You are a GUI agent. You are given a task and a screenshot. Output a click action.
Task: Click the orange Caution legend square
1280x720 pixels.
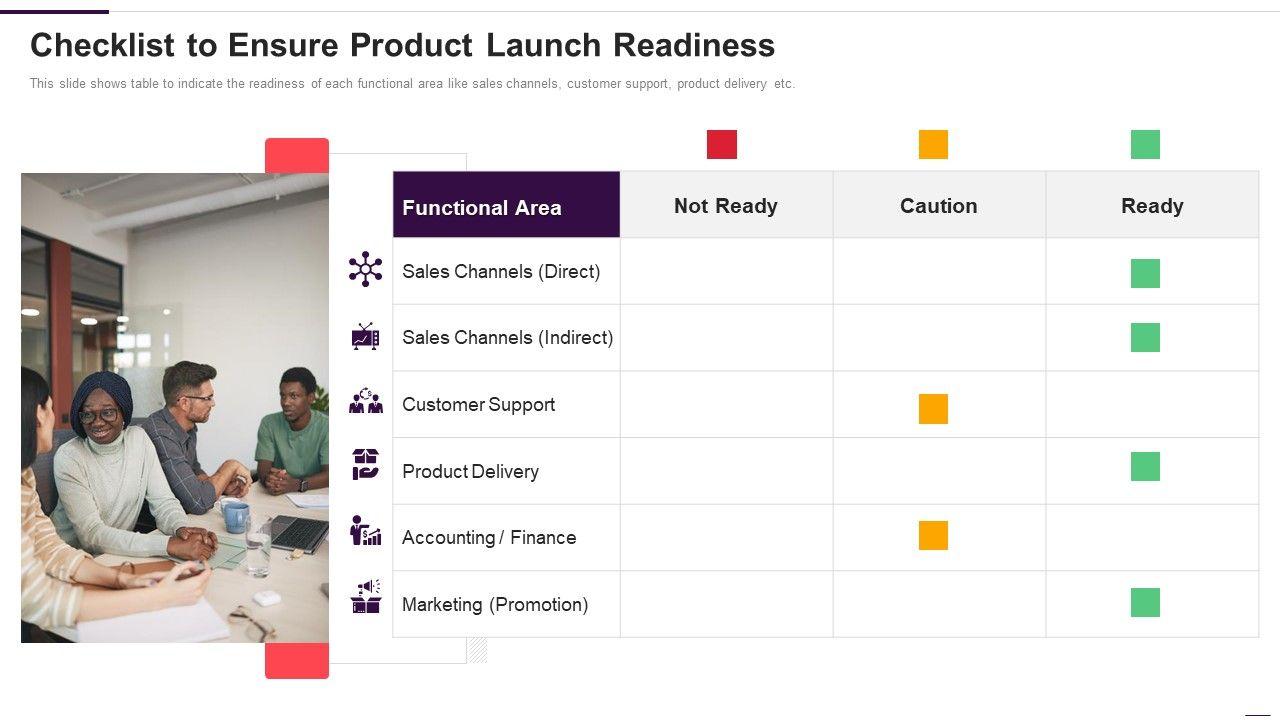pos(933,144)
